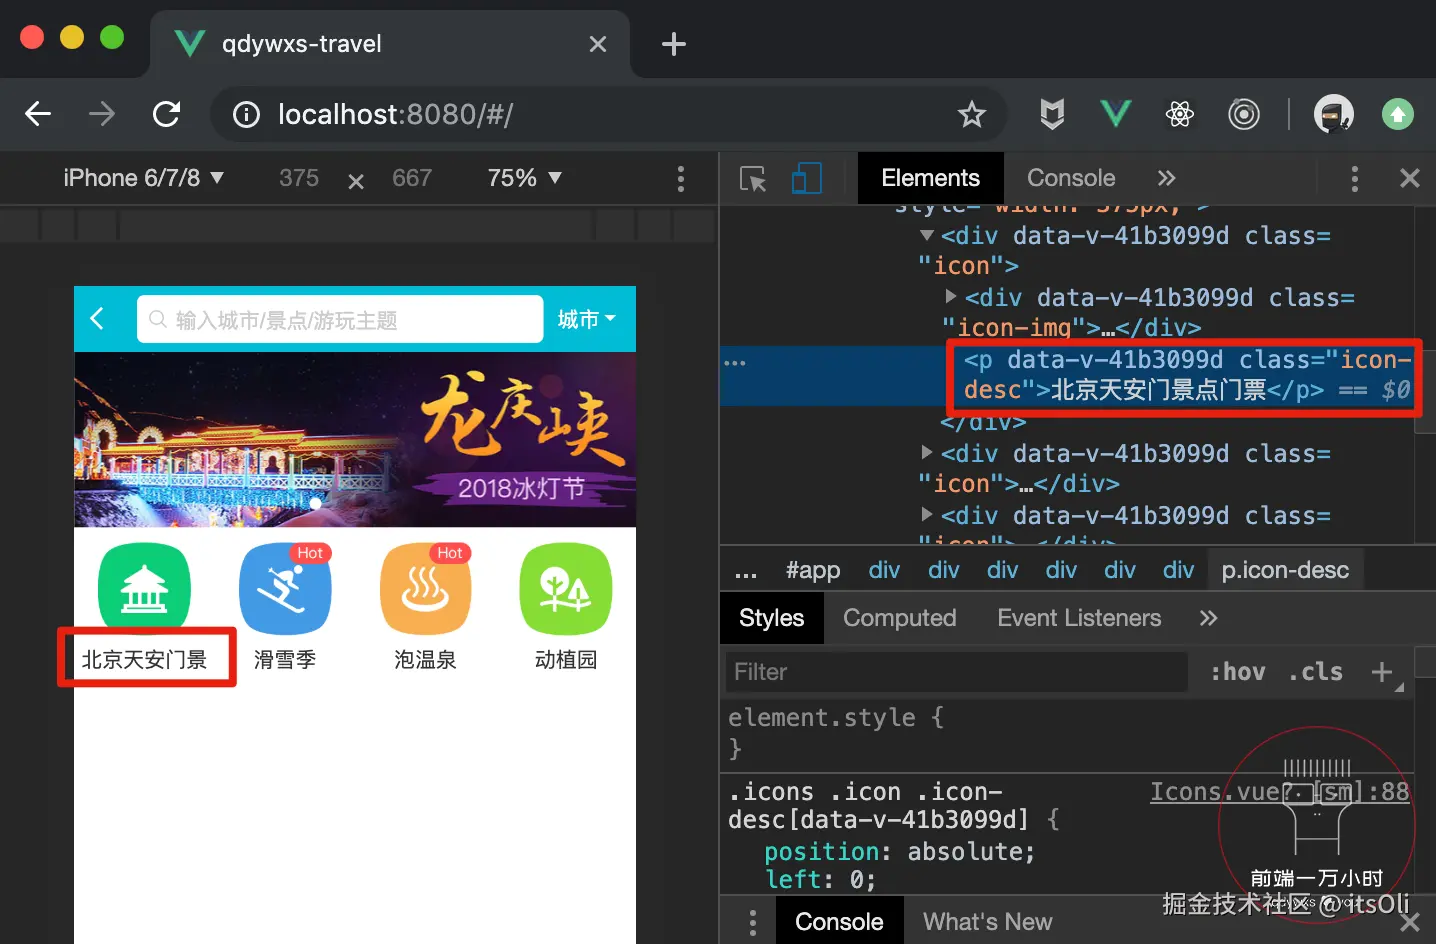View site information icon in address bar
The image size is (1436, 944).
pos(246,114)
